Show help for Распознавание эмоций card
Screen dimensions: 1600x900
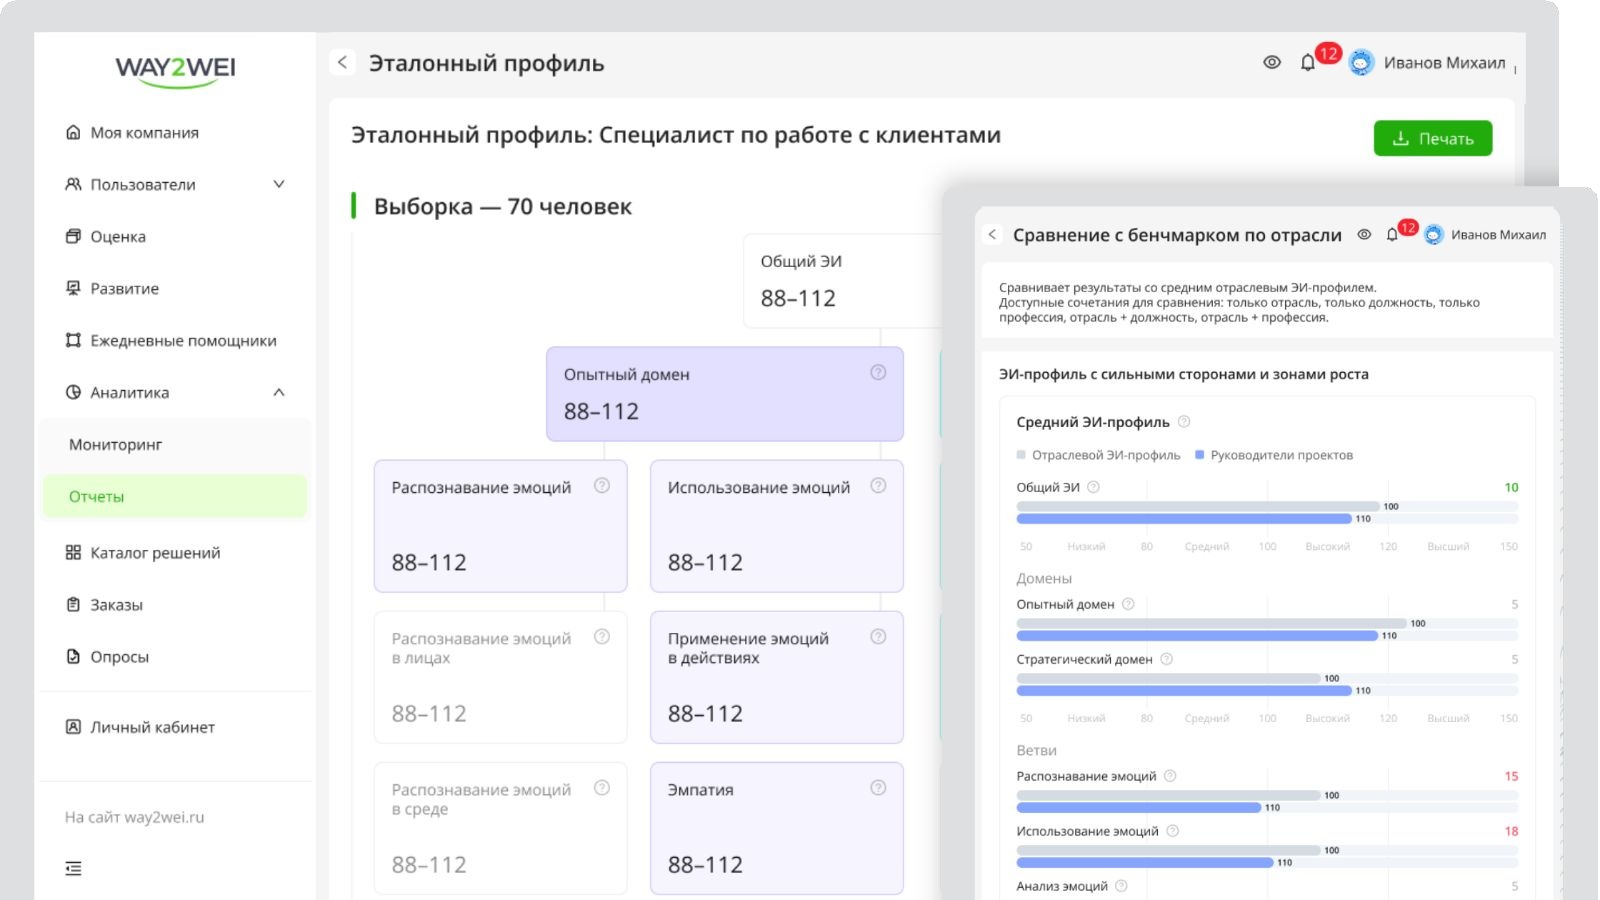(602, 485)
